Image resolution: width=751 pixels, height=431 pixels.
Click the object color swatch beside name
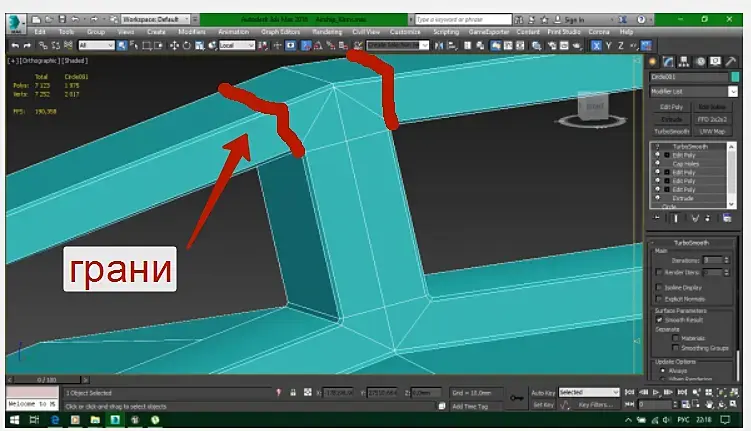pos(735,77)
